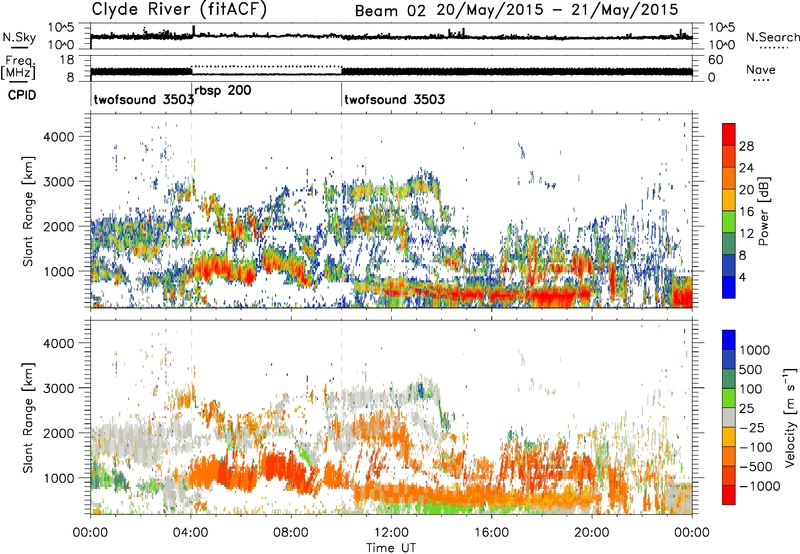The width and height of the screenshot is (800, 554).
Task: Click the '18' frequency axis tick
Action: point(66,60)
